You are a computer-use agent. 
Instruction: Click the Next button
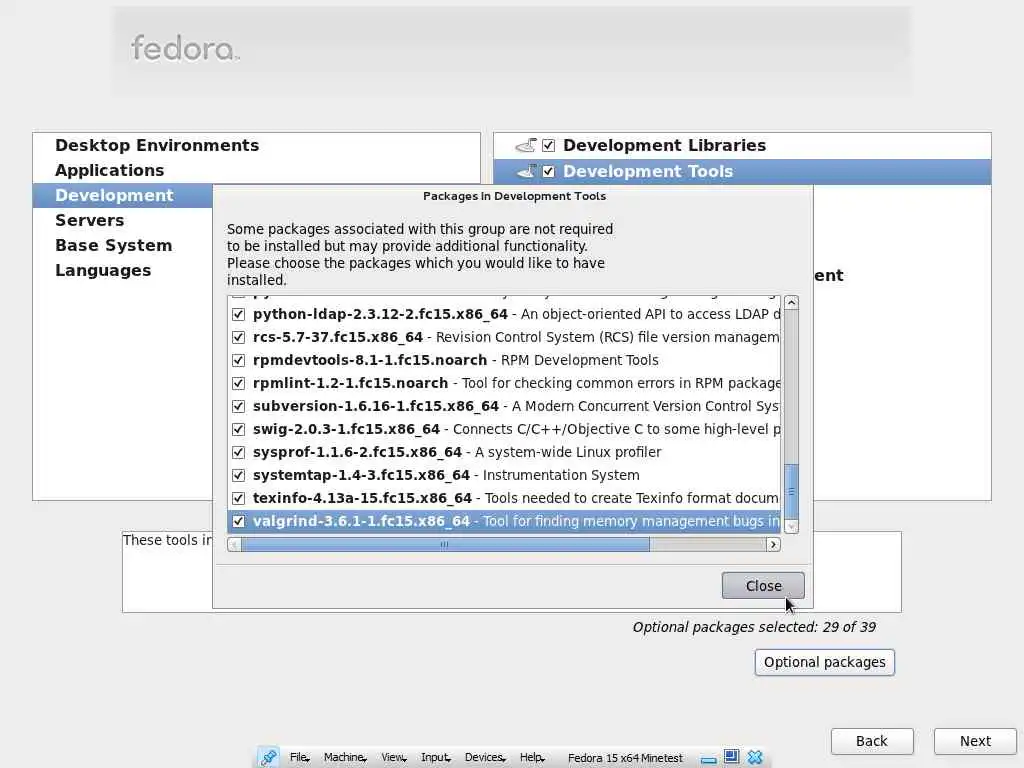click(975, 741)
